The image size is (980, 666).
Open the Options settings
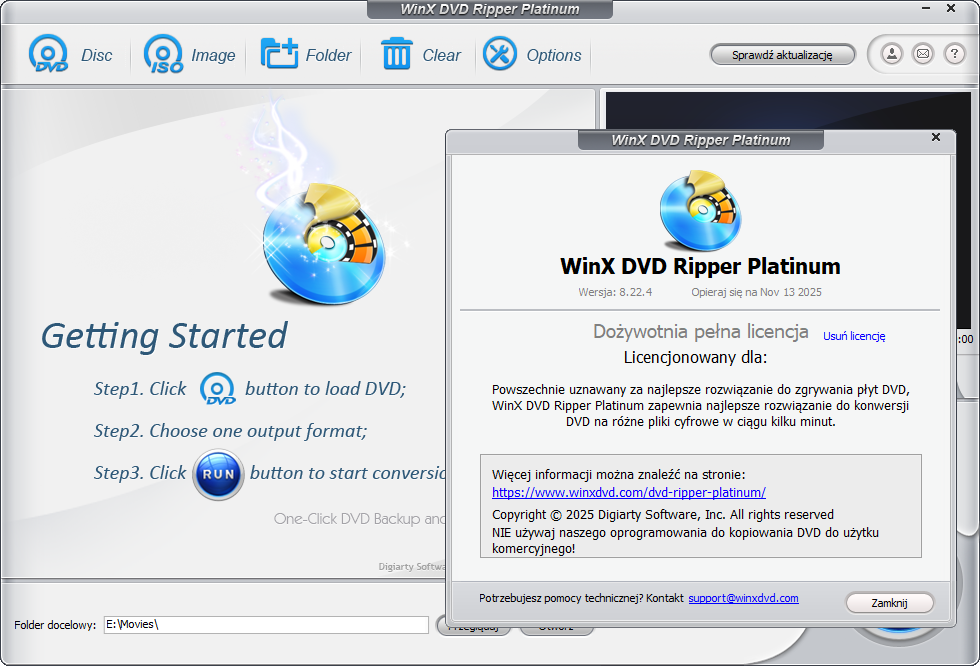[532, 54]
